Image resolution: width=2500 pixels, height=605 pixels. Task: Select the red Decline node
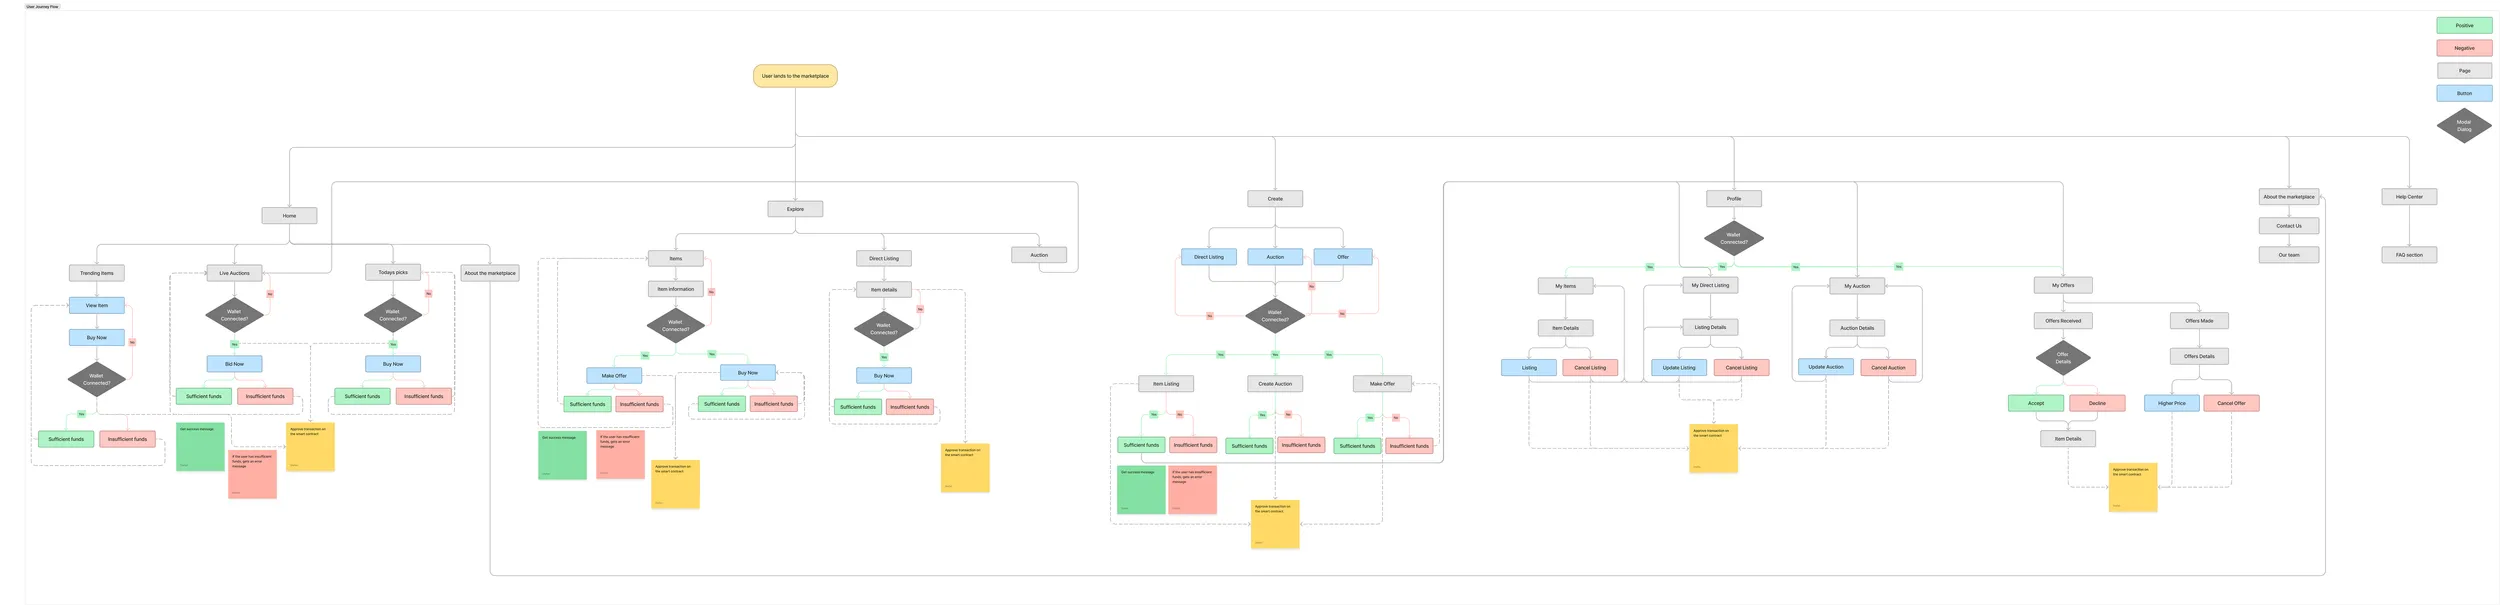(2097, 403)
